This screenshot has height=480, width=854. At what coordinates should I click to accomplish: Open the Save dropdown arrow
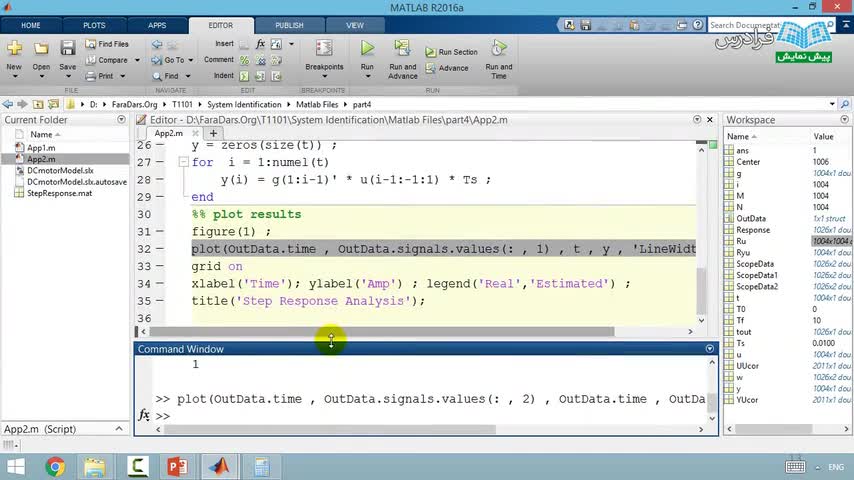coord(68,76)
